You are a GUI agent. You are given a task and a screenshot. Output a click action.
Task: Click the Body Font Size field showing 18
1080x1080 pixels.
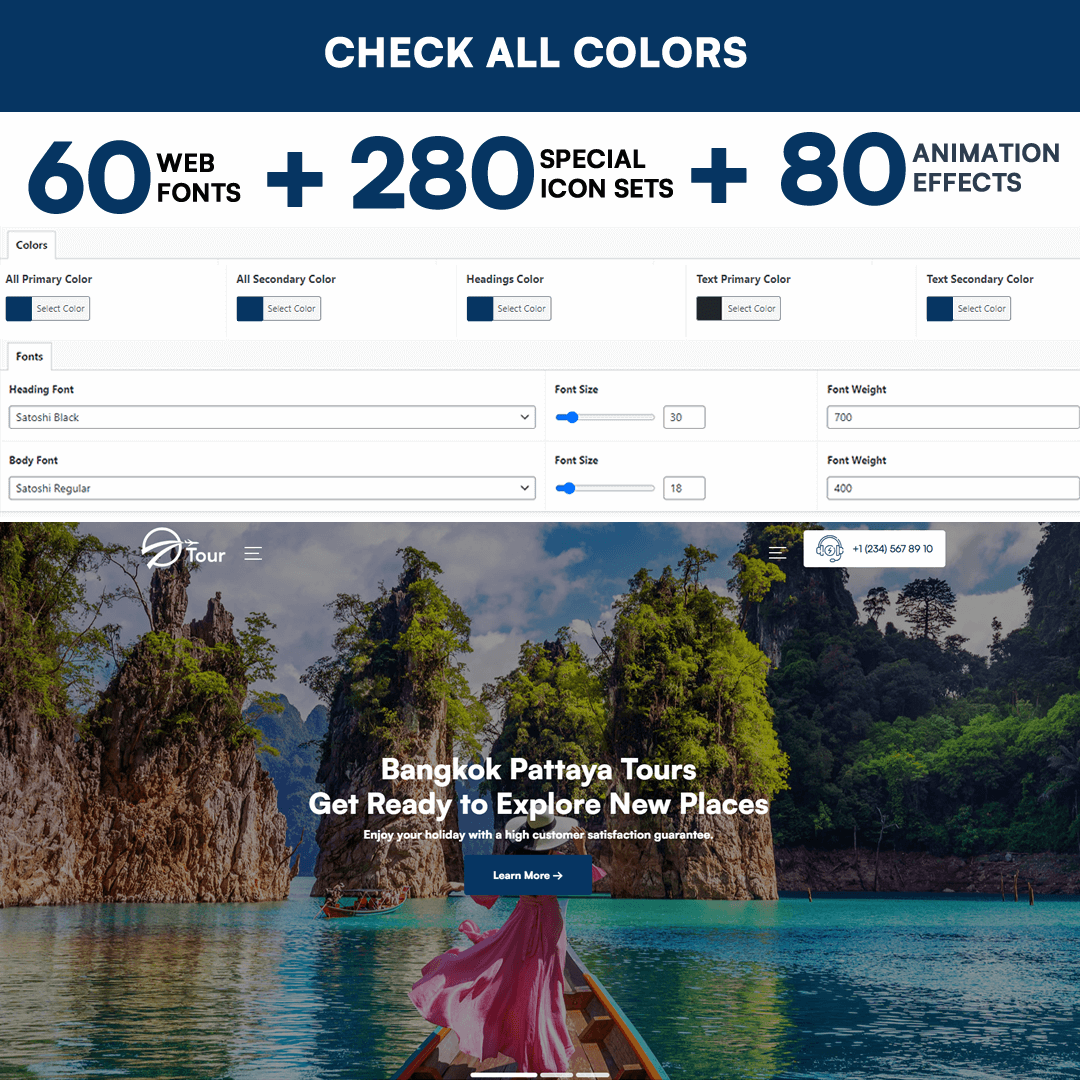684,488
